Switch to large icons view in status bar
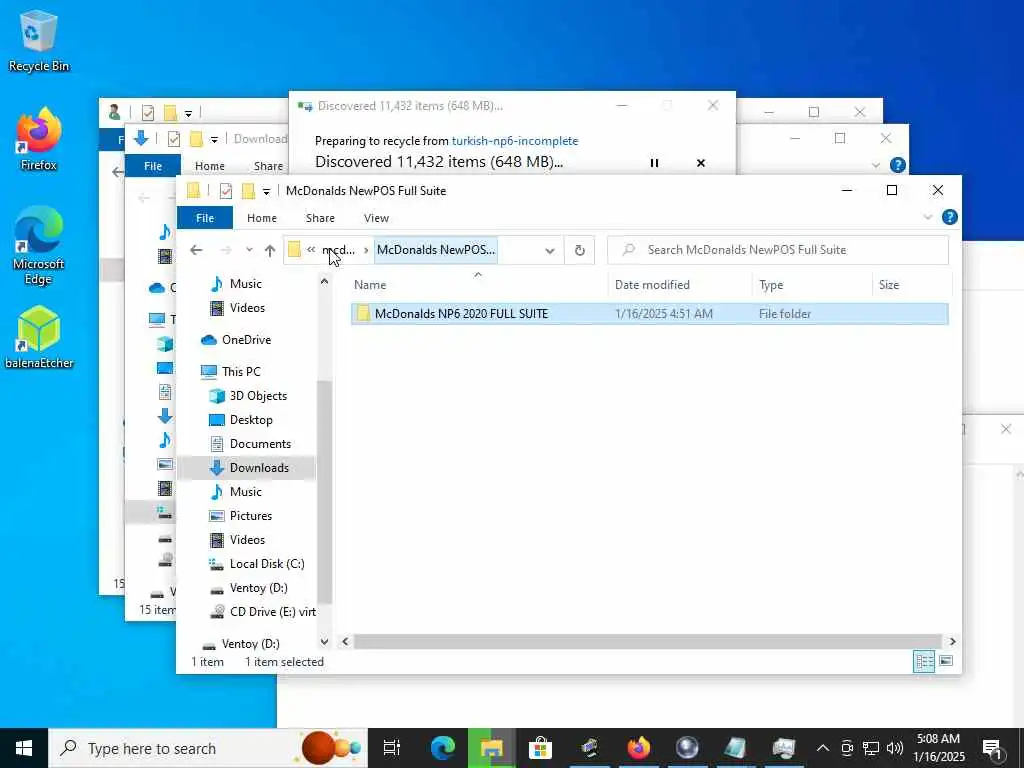 (x=946, y=662)
